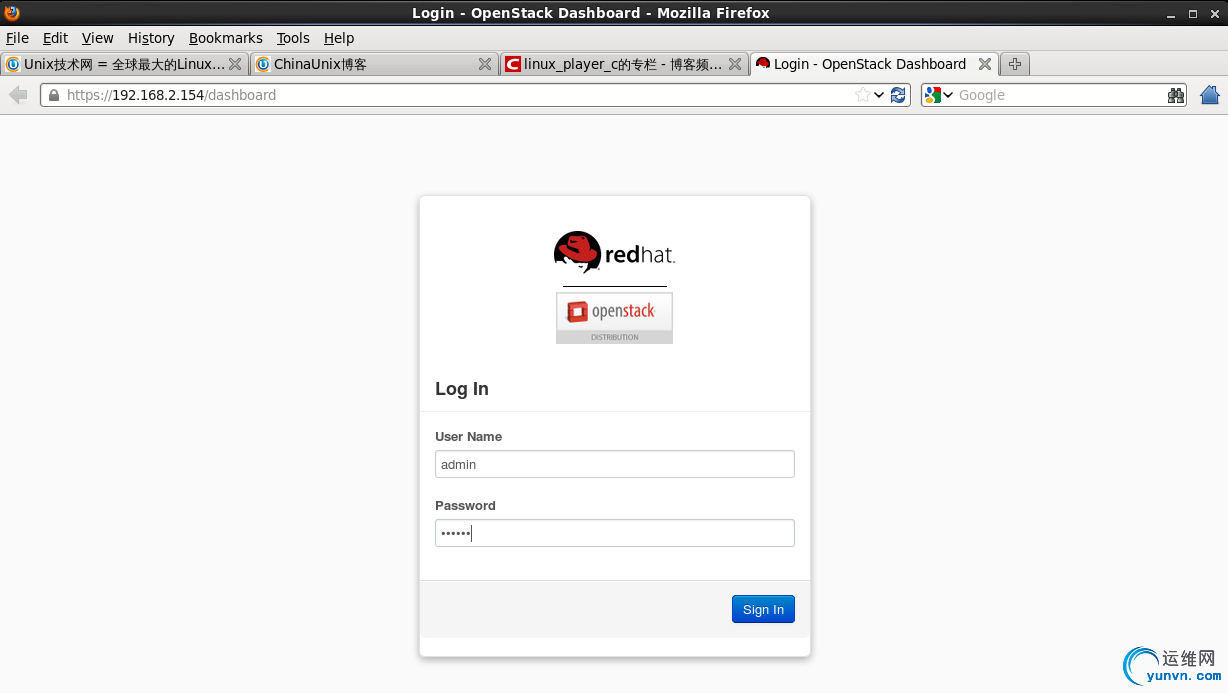The width and height of the screenshot is (1228, 693).
Task: Click the Red Hat logo
Action: 614,253
